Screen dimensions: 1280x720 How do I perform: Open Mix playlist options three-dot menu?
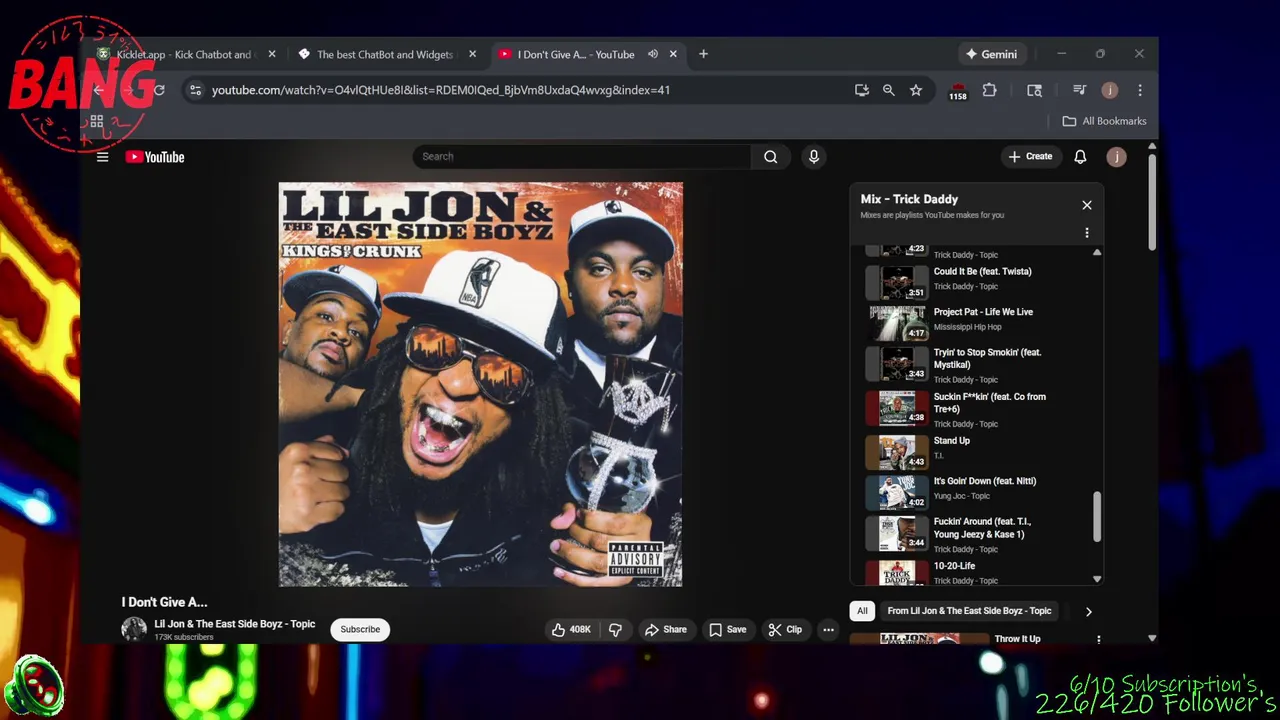[x=1087, y=233]
